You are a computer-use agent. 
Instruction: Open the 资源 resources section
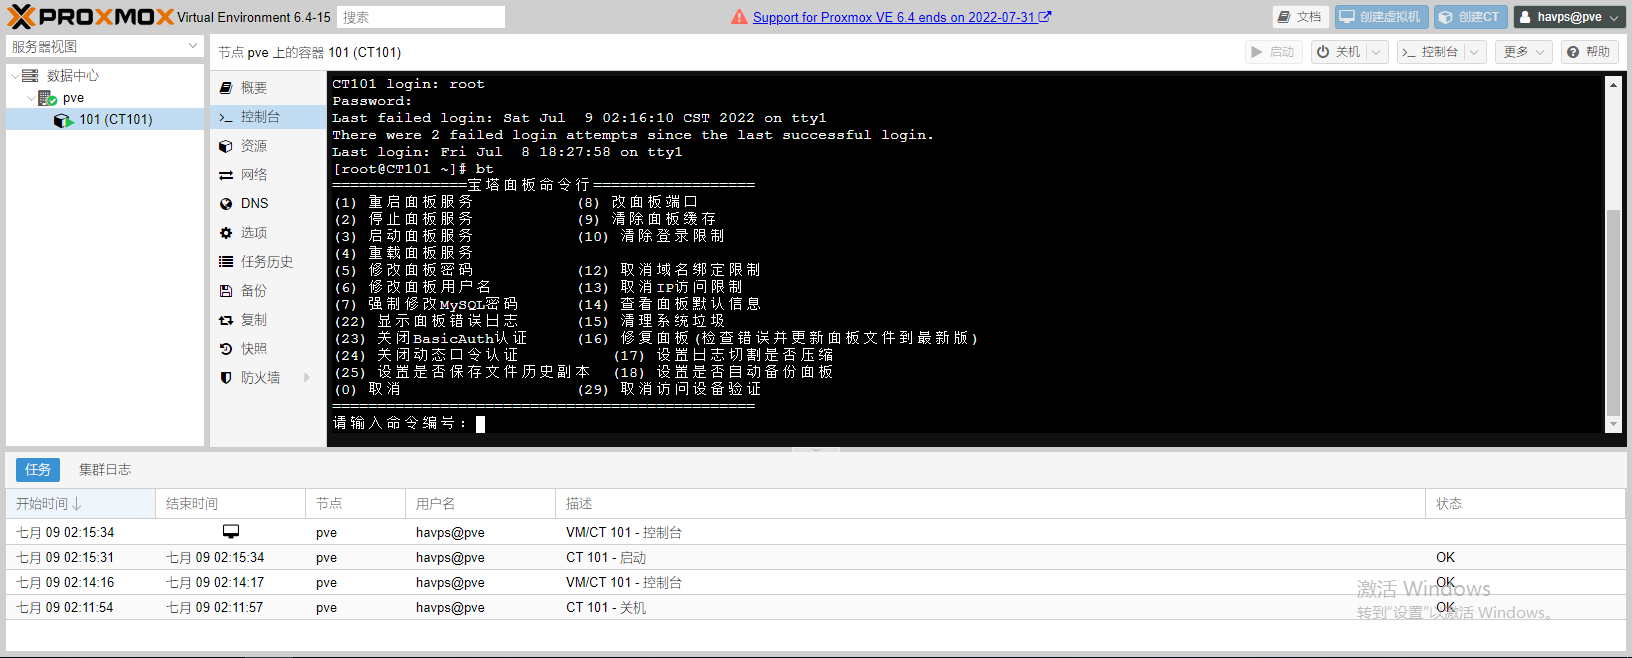(253, 146)
